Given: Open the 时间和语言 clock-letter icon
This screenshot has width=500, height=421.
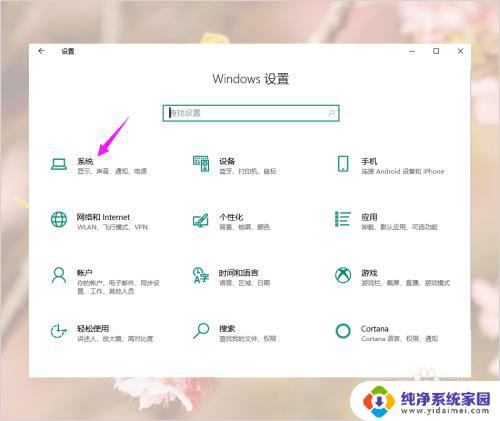Looking at the screenshot, I should click(x=201, y=275).
